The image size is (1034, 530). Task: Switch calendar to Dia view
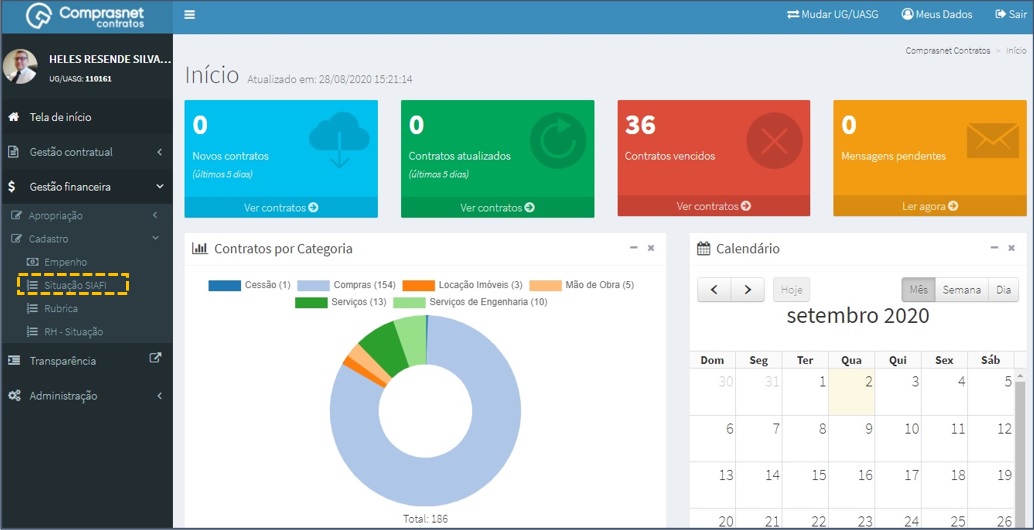pyautogui.click(x=1004, y=289)
